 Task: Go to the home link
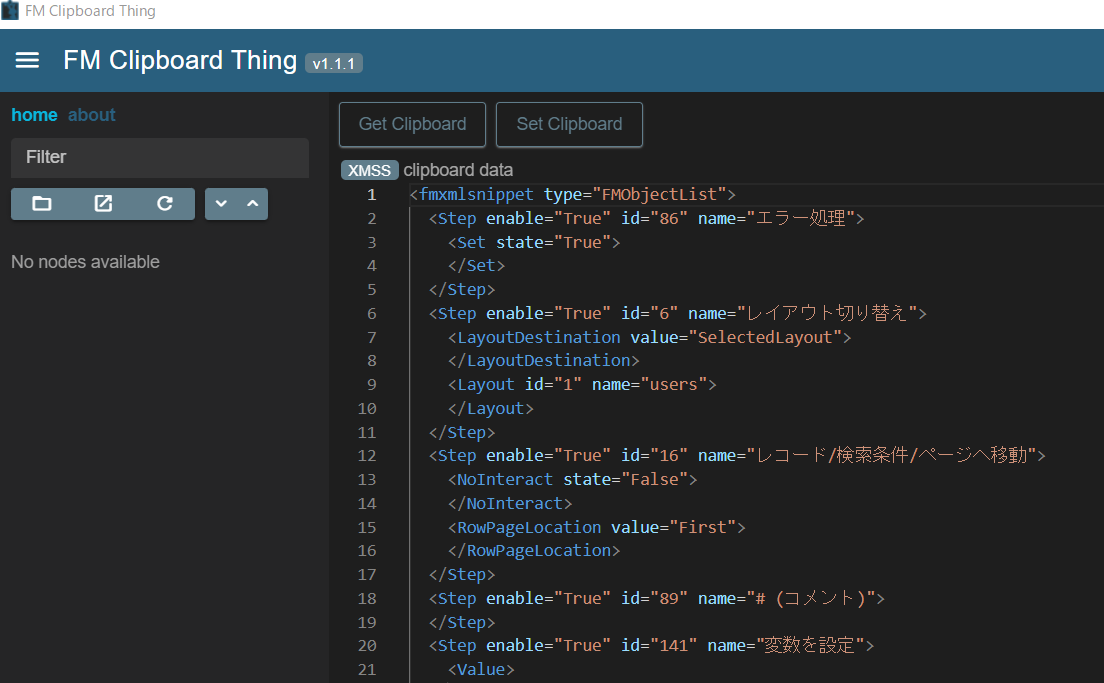point(34,115)
